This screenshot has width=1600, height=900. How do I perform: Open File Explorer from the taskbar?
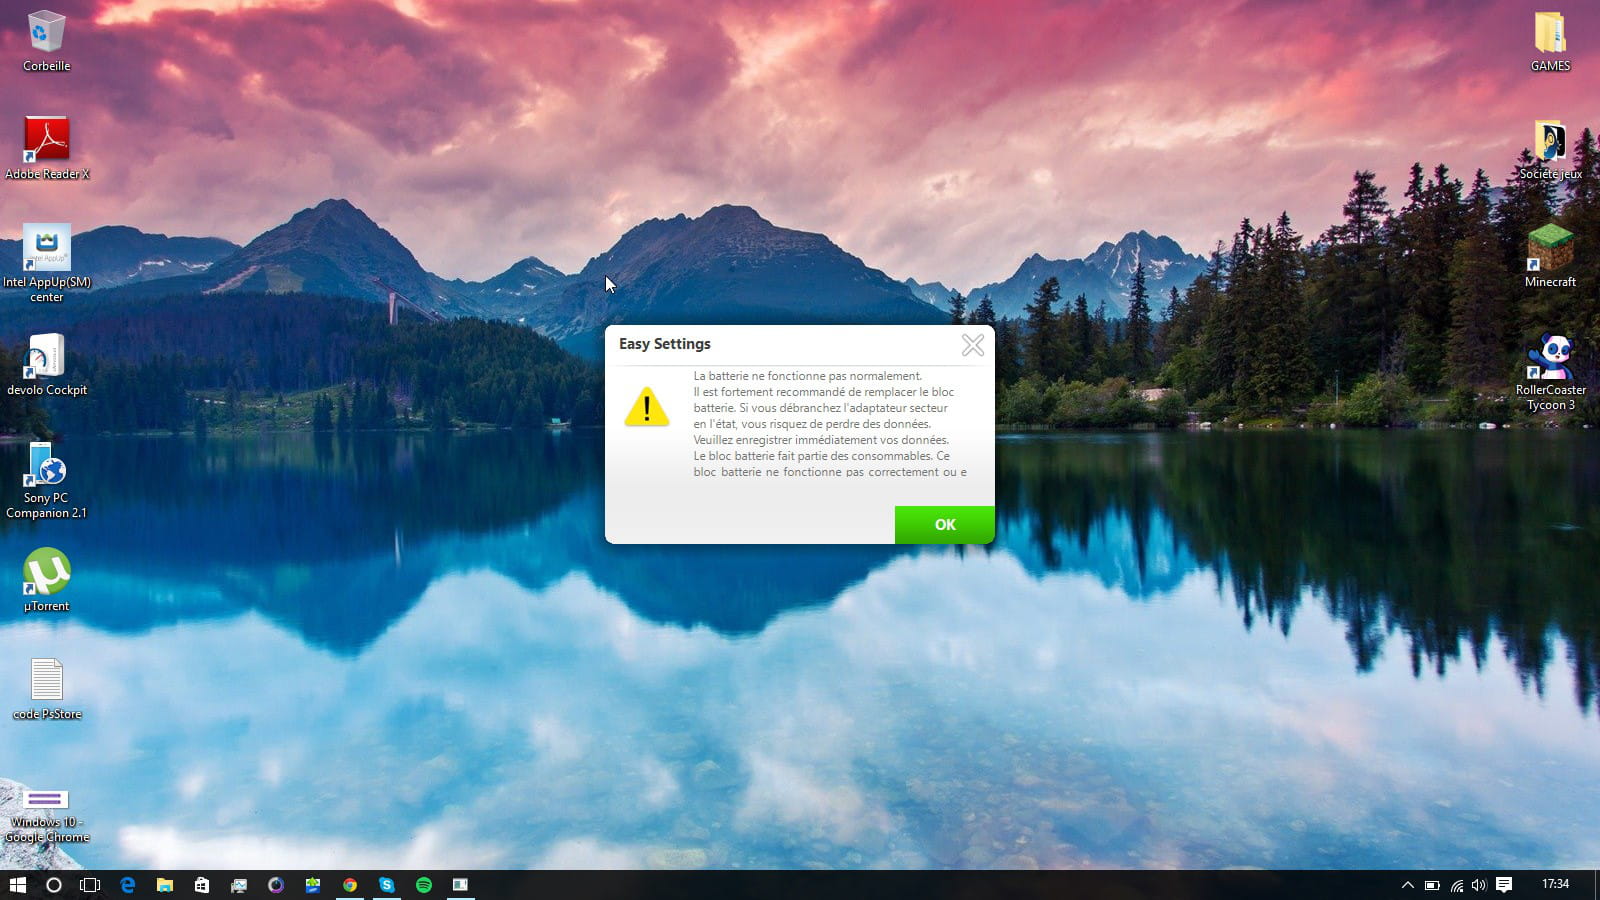coord(165,885)
